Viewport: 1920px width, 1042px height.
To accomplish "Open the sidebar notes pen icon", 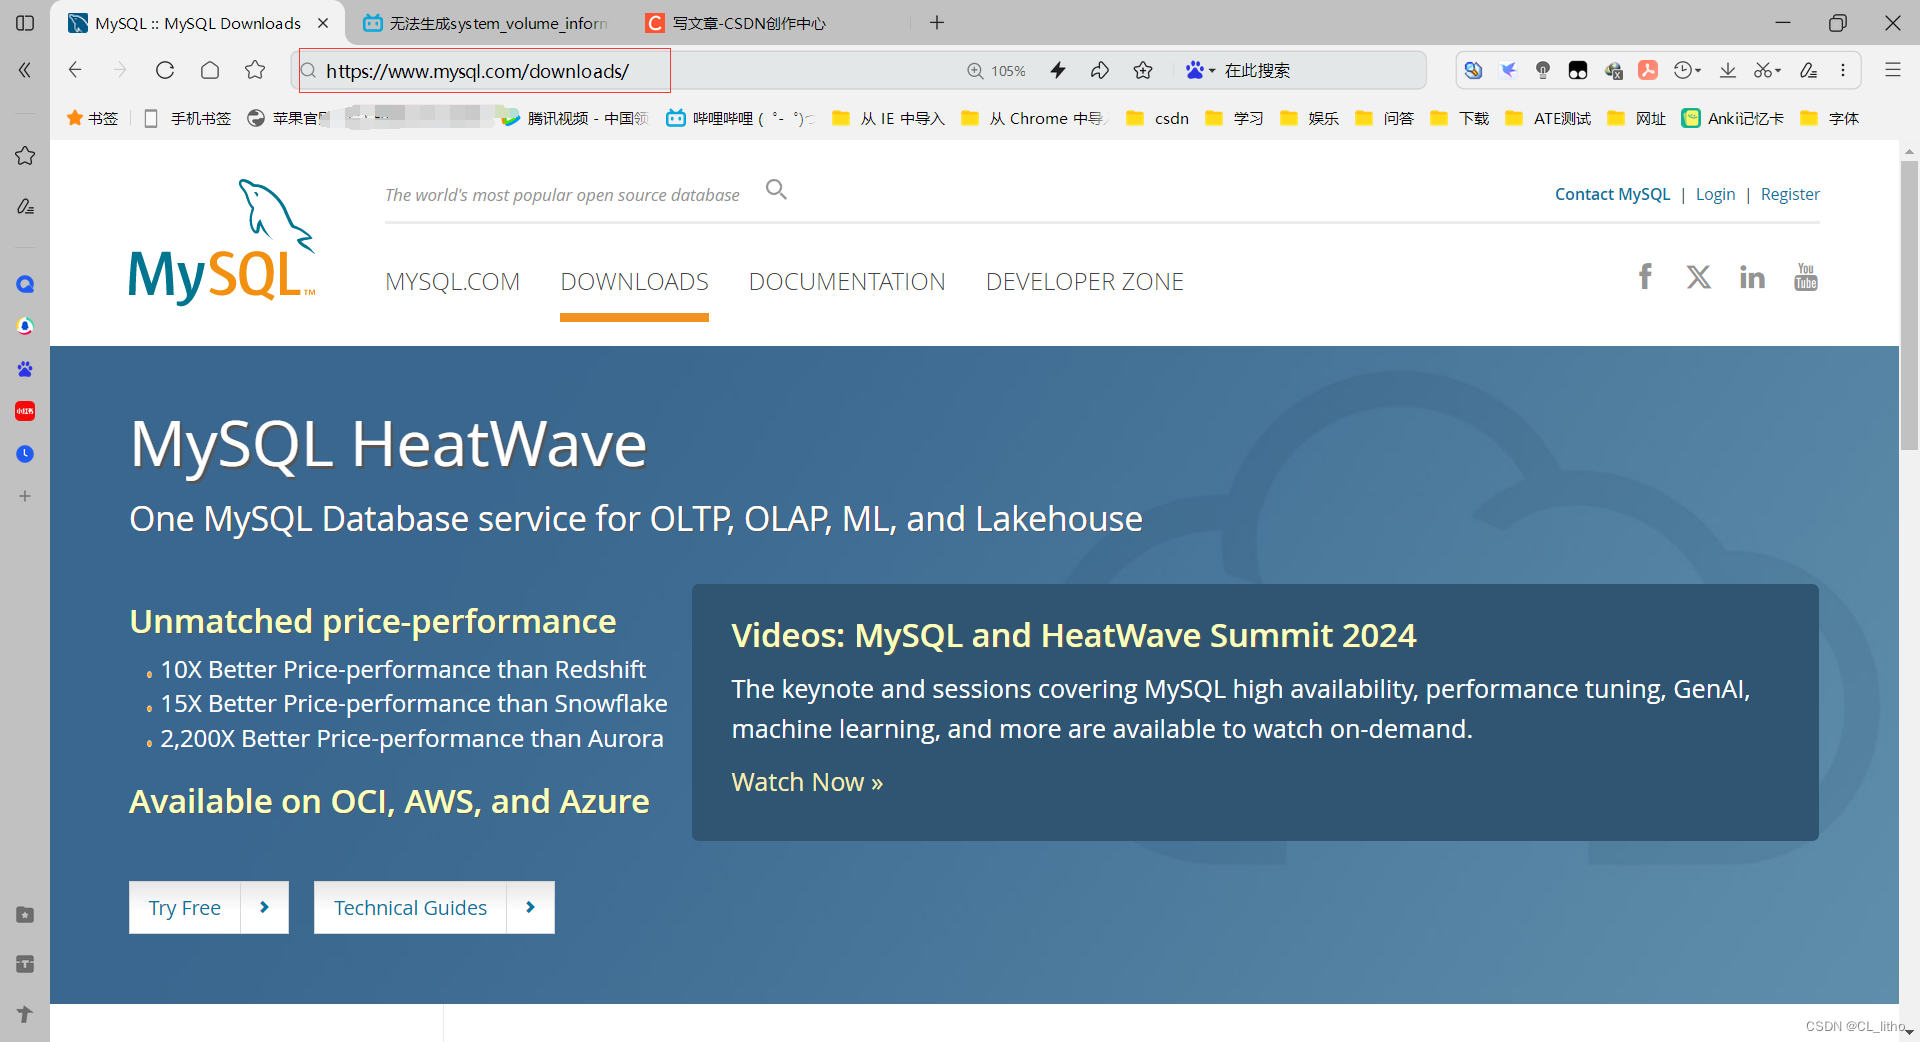I will coord(25,206).
